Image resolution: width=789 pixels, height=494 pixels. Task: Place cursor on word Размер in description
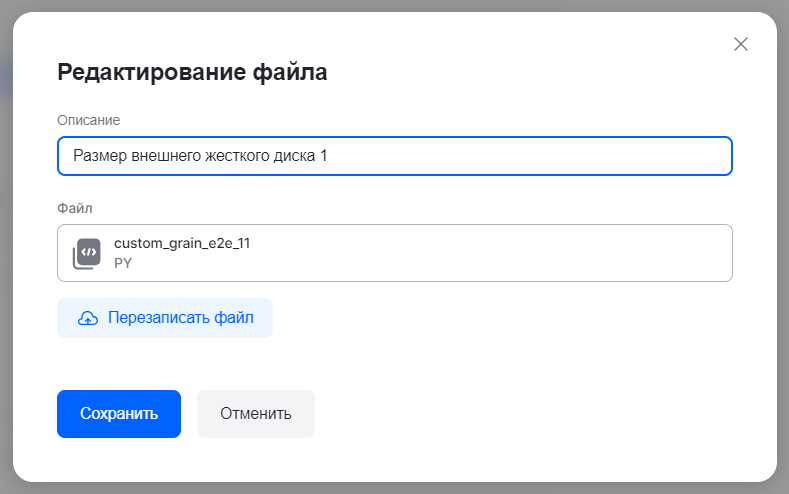pos(99,156)
